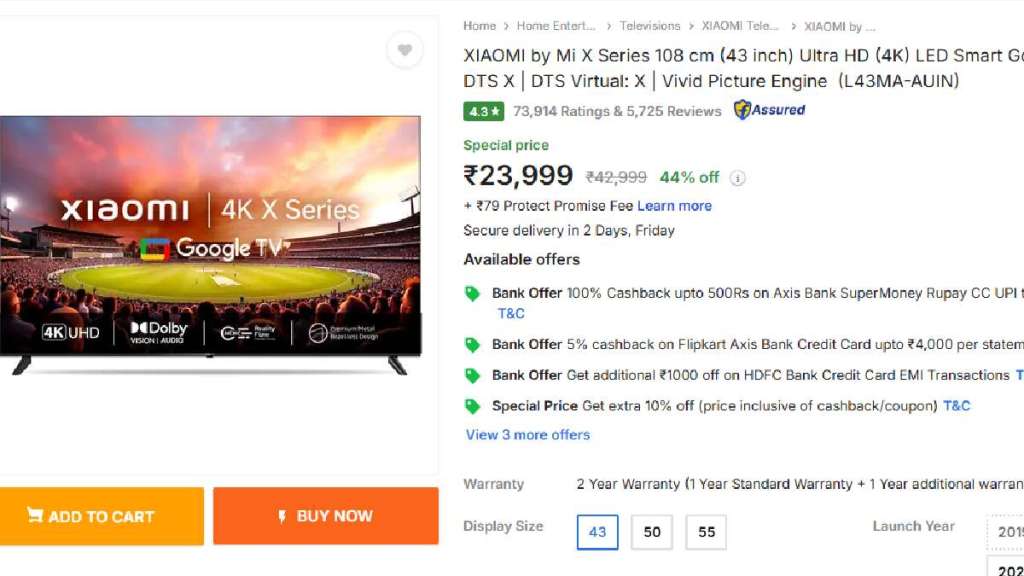Viewport: 1024px width, 576px height.
Task: Open Learn more about Protect Promise Fee
Action: (674, 206)
